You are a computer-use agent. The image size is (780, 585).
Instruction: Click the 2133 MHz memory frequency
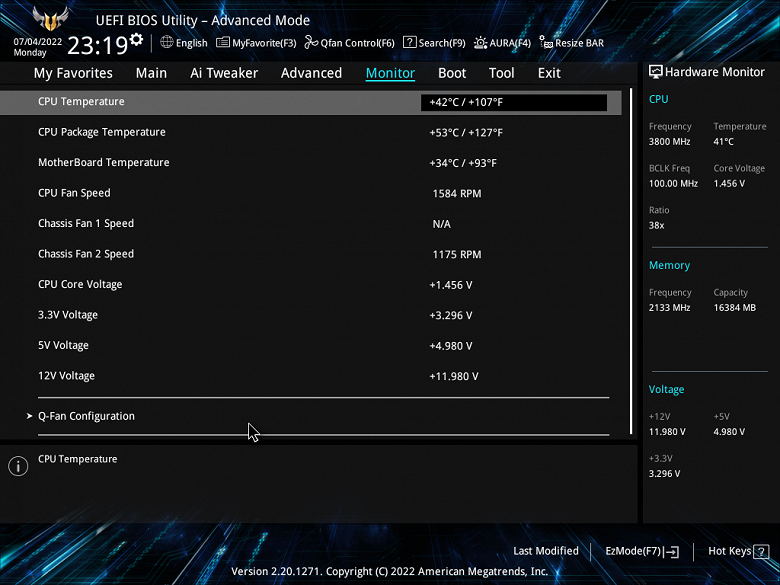(x=670, y=308)
